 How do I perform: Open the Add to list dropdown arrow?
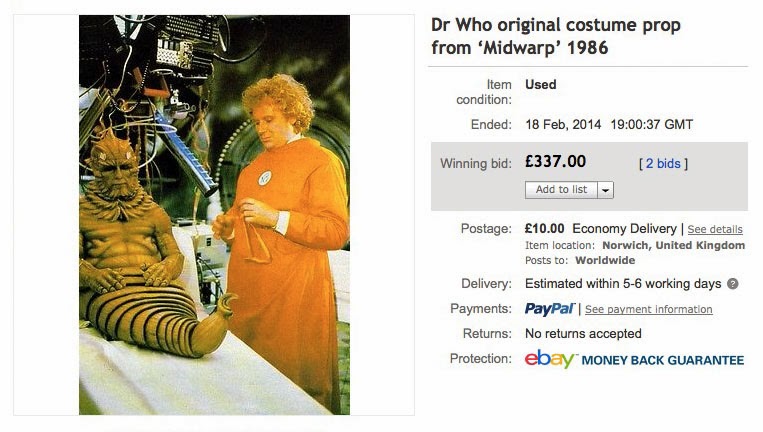tap(605, 190)
